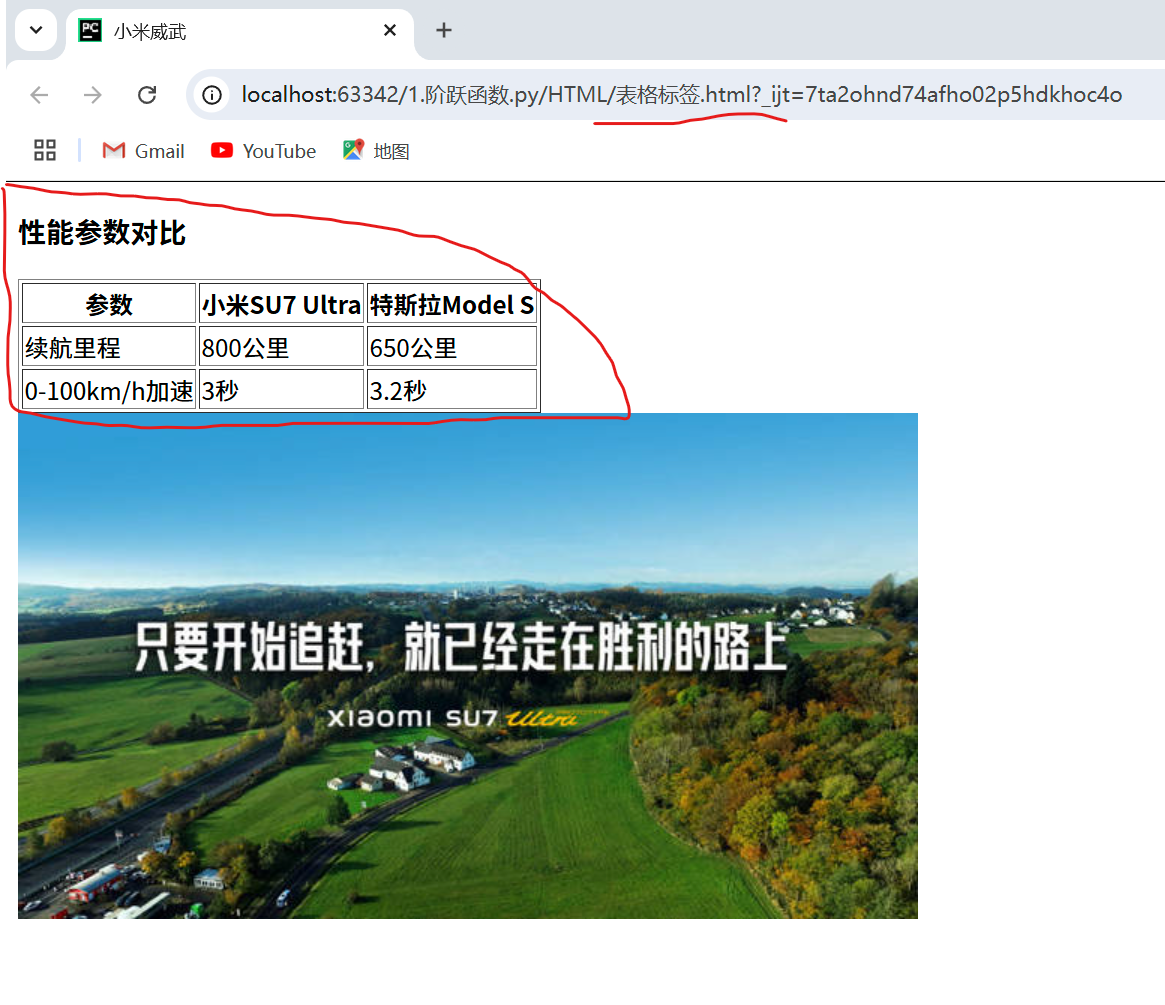Click the 800公里 table cell
Screen dimensions: 1165x1005
[281, 347]
